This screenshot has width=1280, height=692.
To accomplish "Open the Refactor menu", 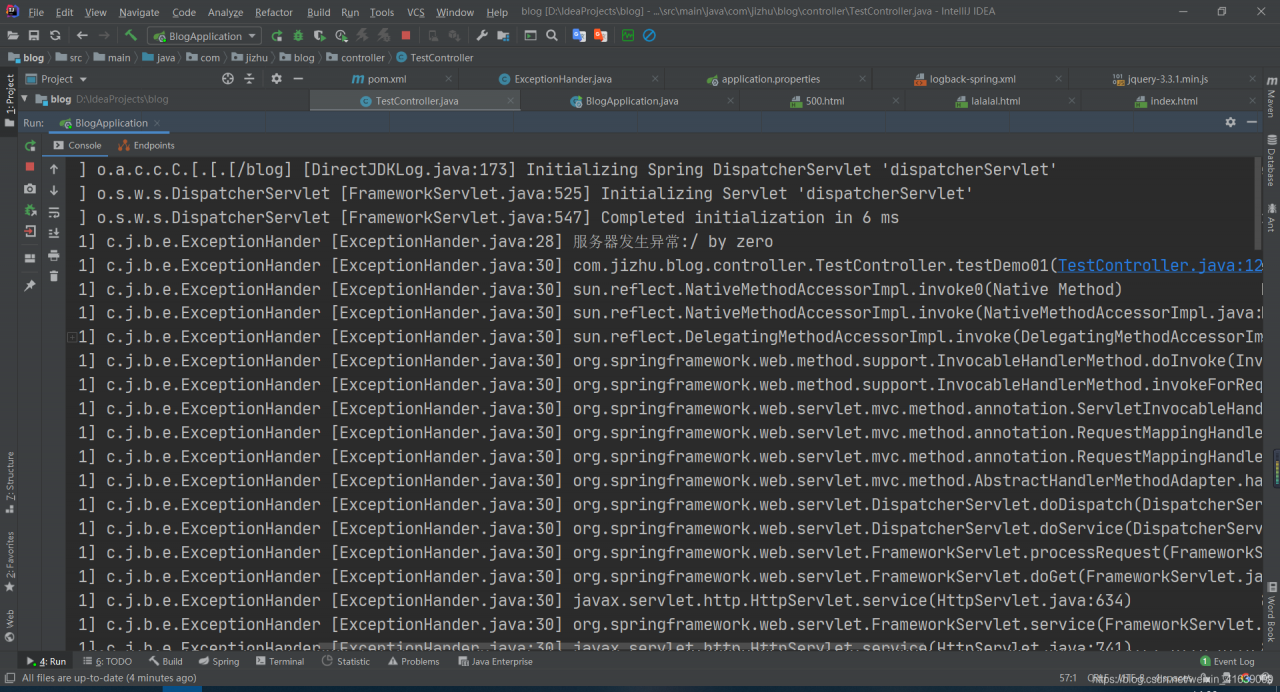I will pos(274,13).
